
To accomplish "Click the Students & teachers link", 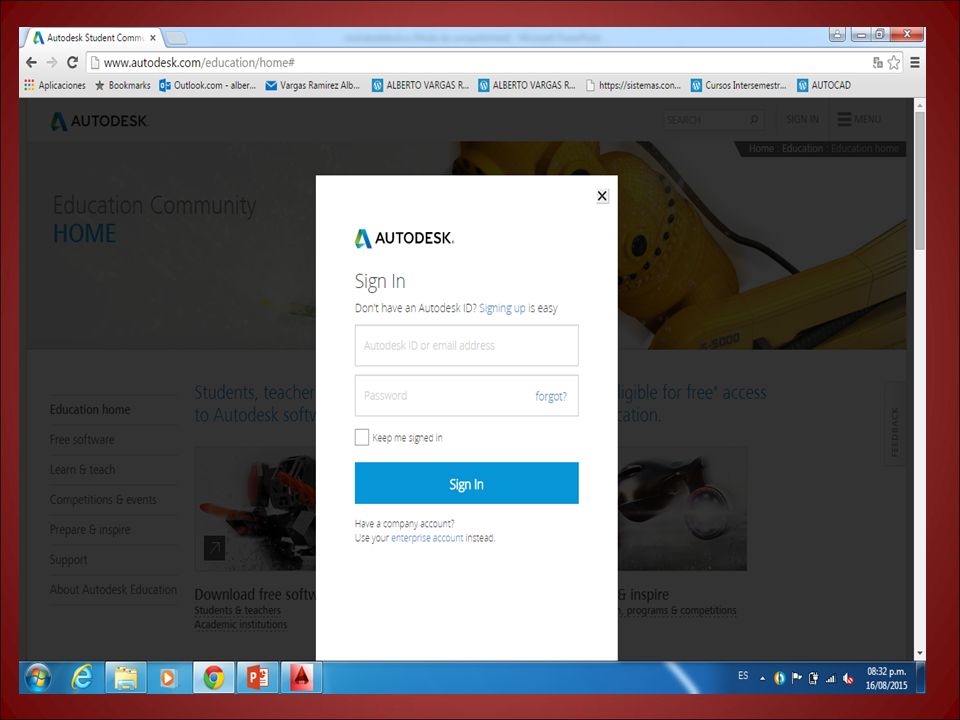I will 238,610.
